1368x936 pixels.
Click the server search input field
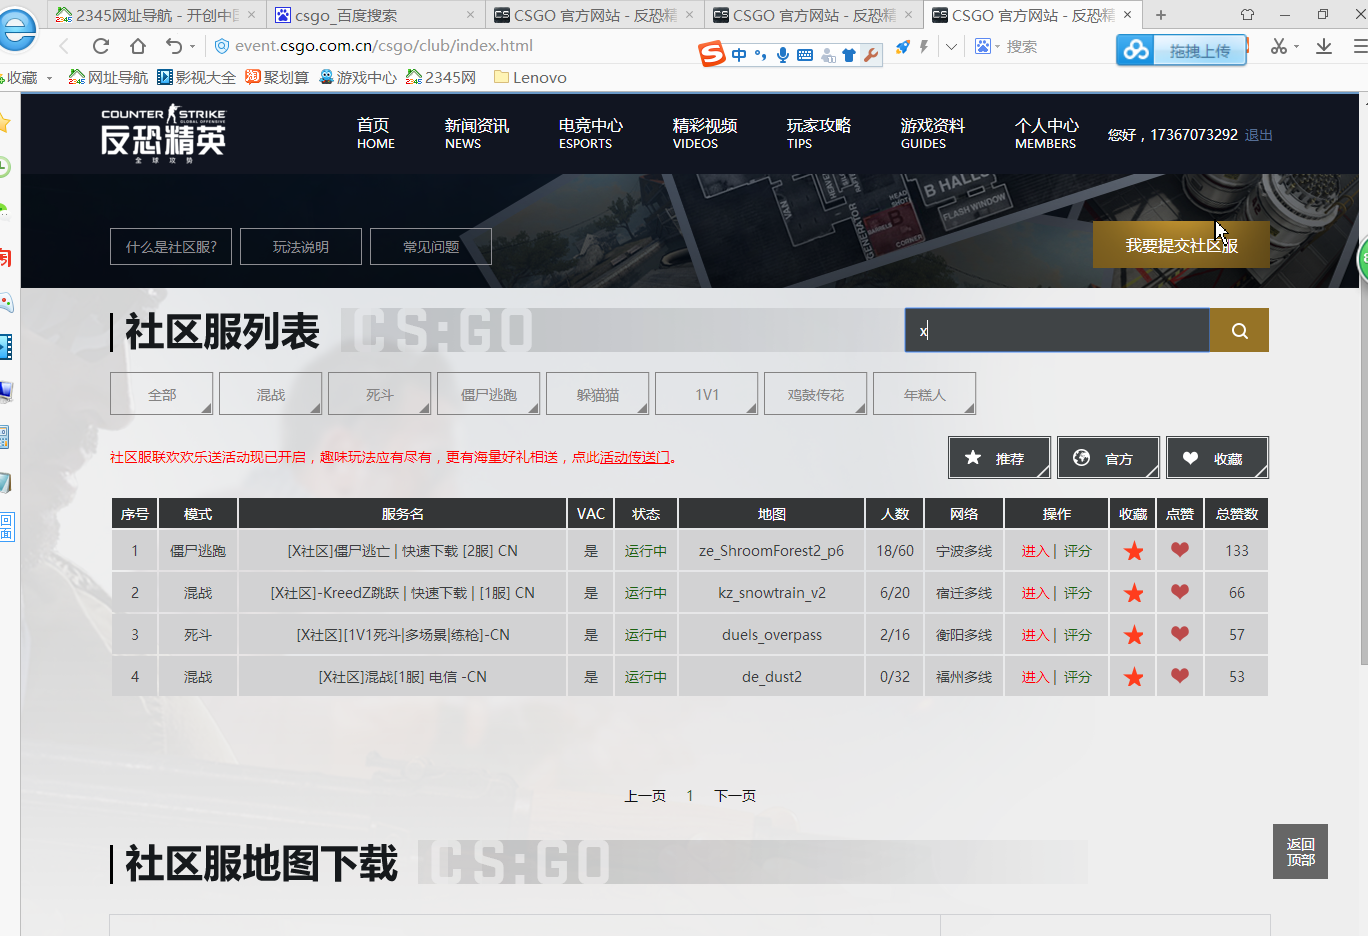pos(1057,331)
